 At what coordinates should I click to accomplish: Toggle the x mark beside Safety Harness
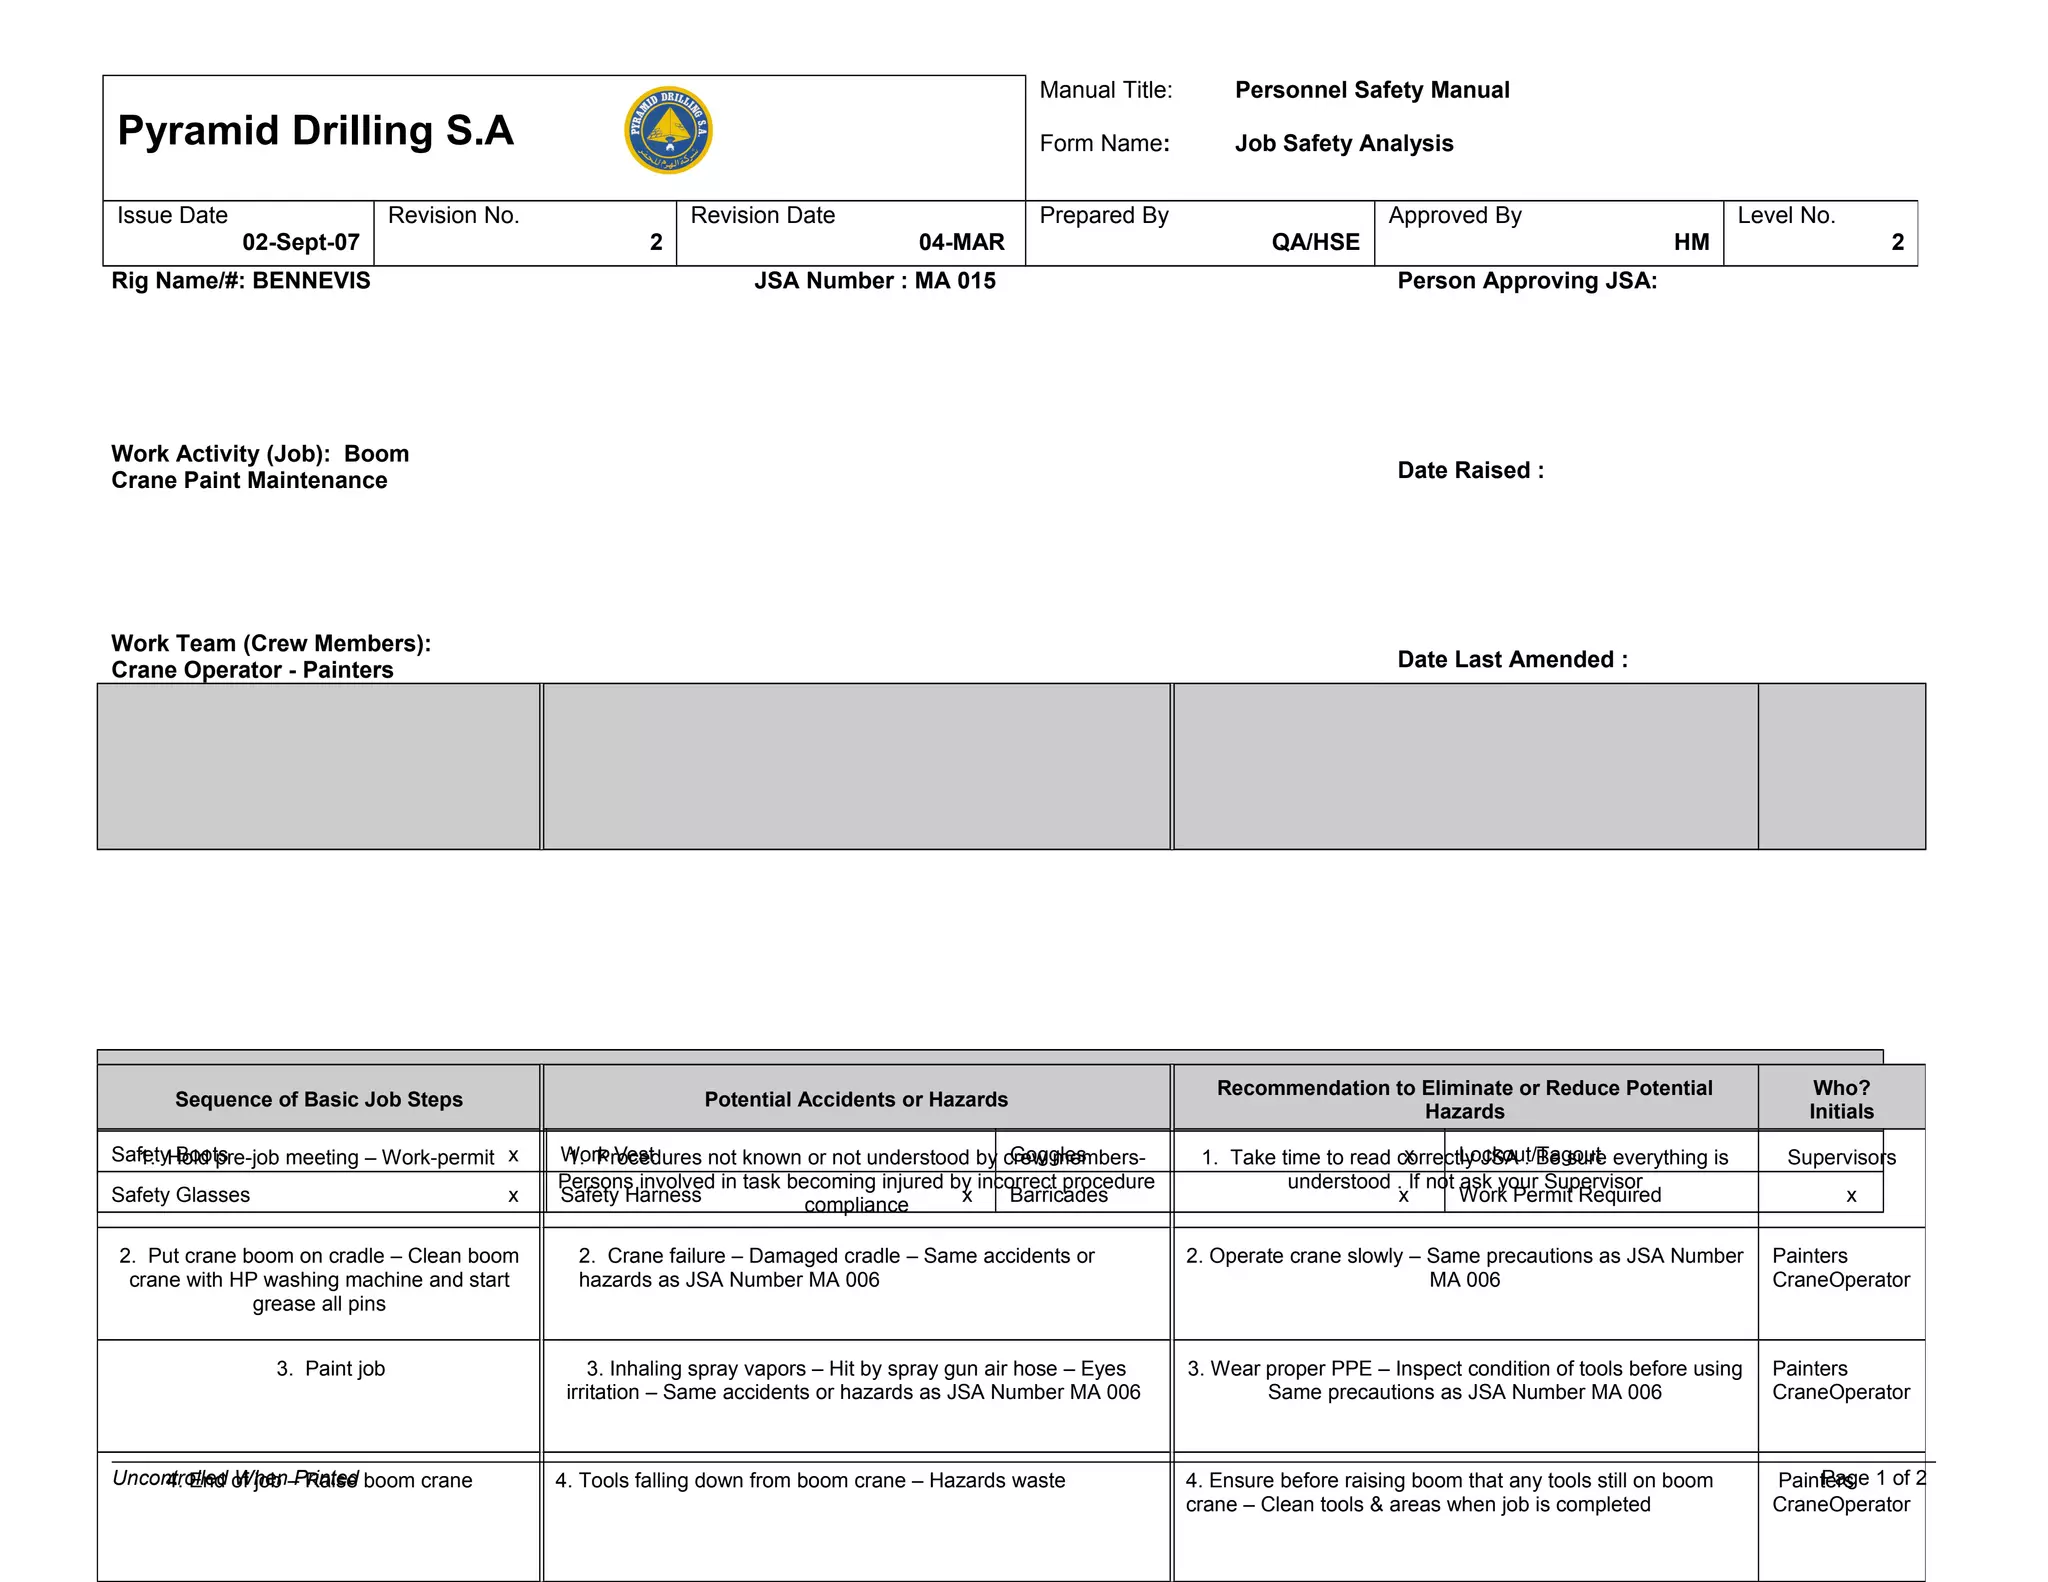[967, 1196]
